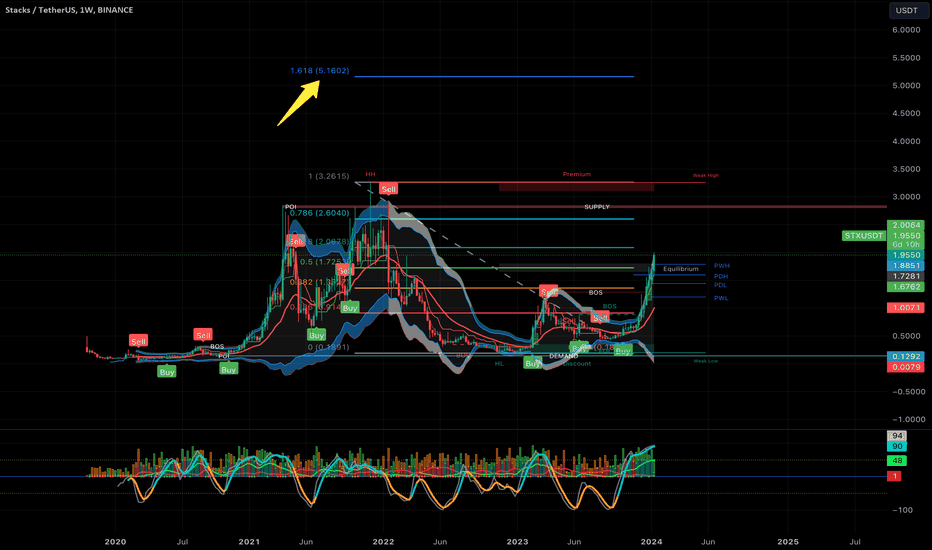Select the Sell signal beside the HH label
The image size is (932, 550).
pos(388,189)
